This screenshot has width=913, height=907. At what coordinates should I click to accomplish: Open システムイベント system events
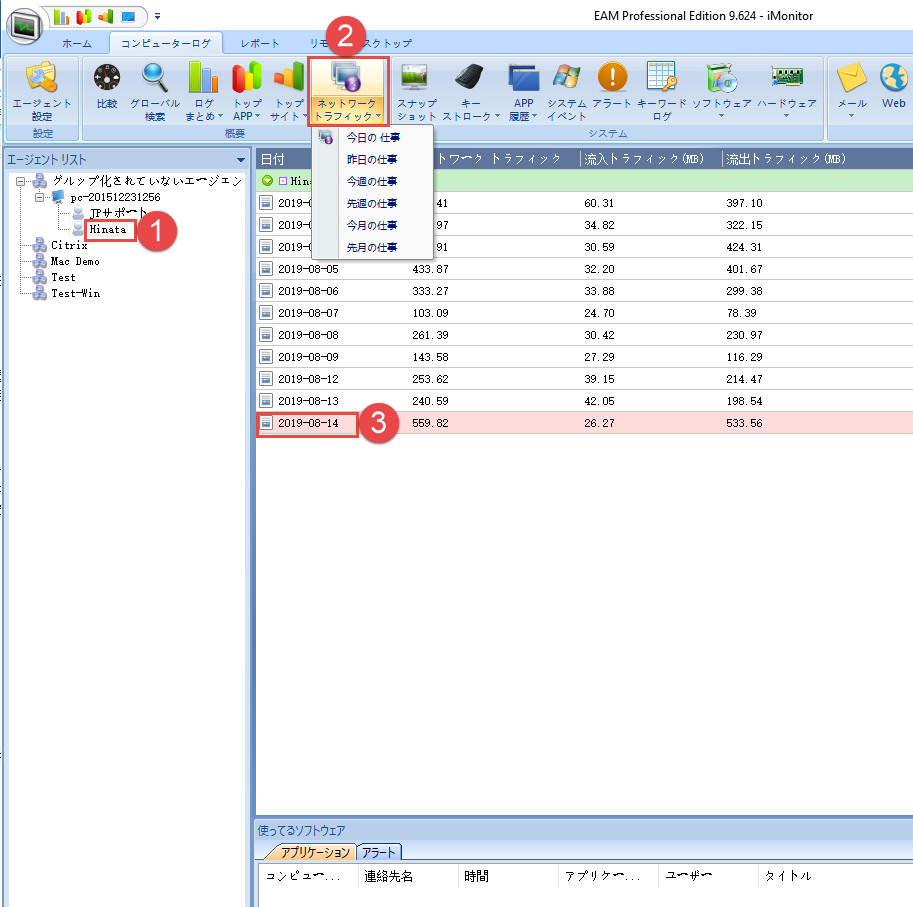click(x=567, y=91)
